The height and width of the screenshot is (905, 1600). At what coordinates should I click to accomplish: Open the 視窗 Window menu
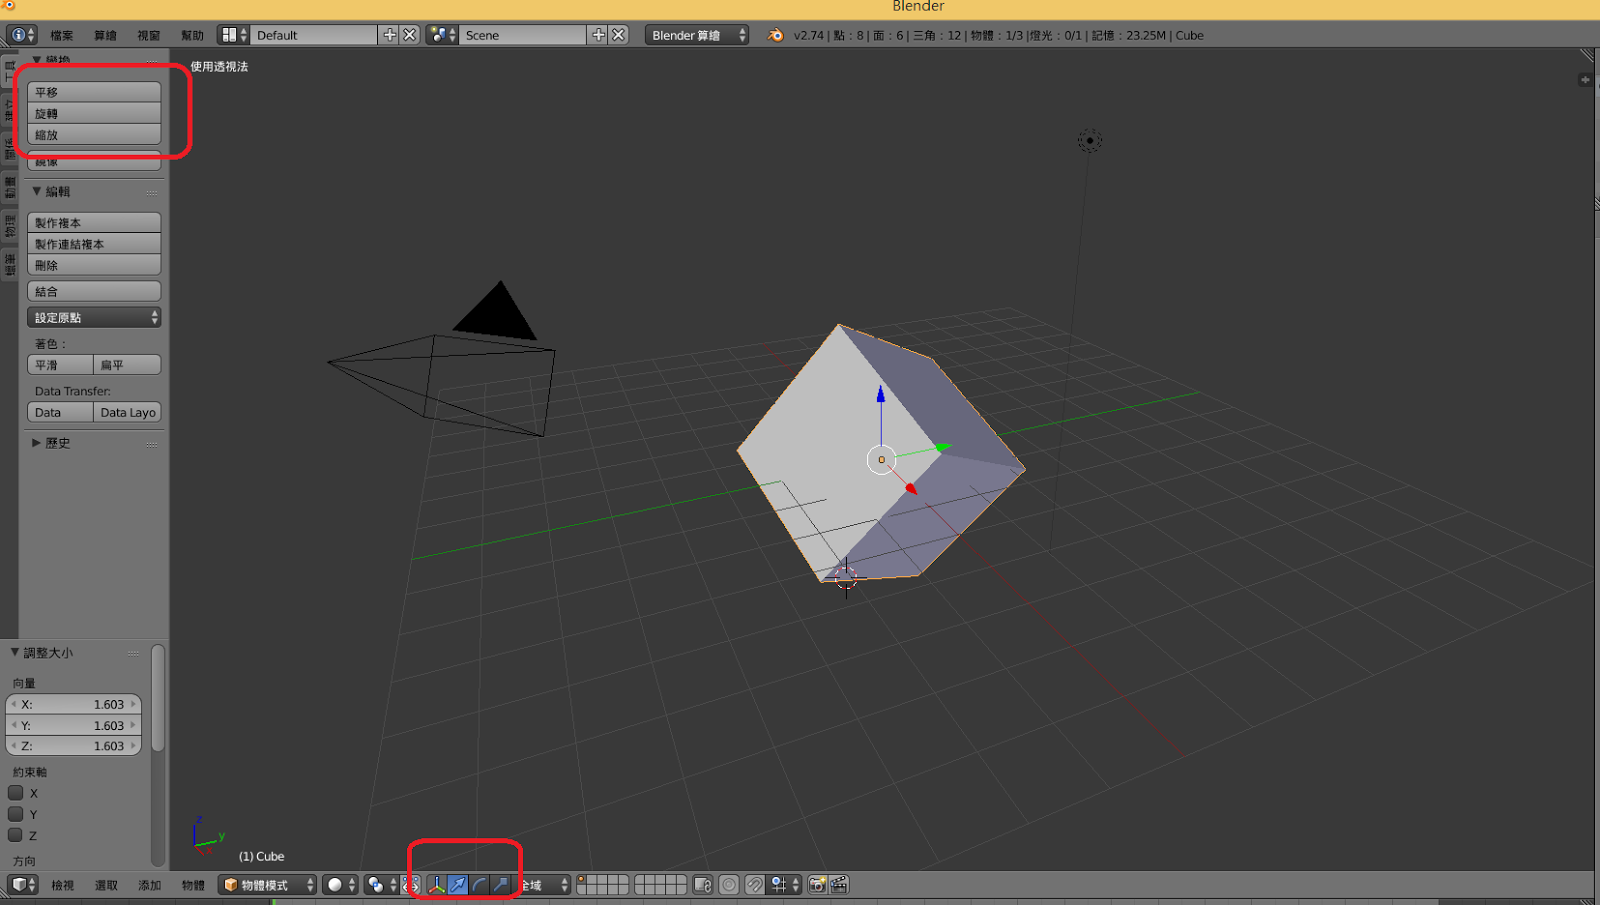tap(149, 35)
